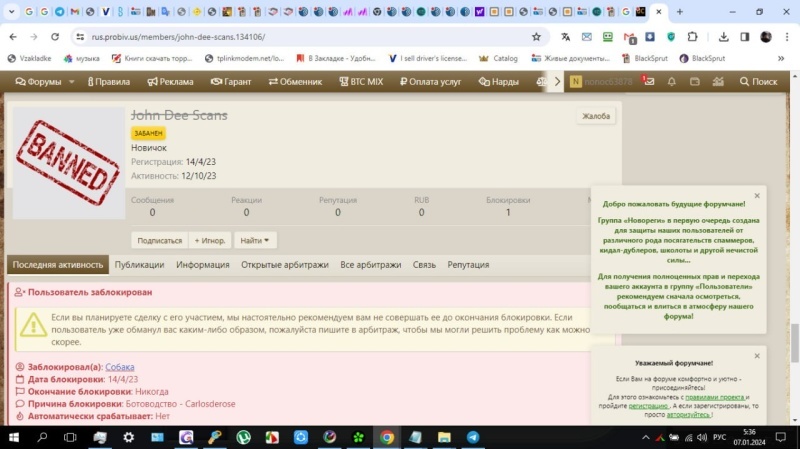Switch to the Публикации tab
The image size is (800, 449).
point(139,265)
